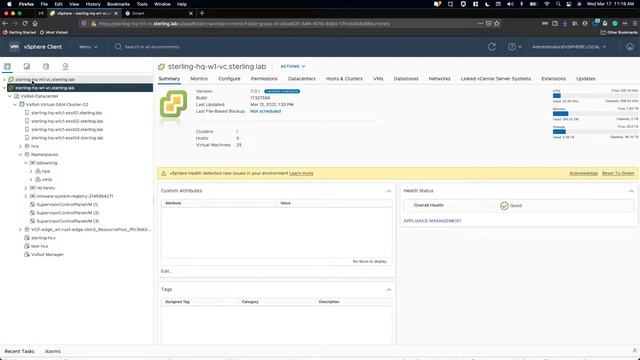Collapse the VxRail-Datacenter tree node
This screenshot has height=360, width=640.
(x=10, y=96)
